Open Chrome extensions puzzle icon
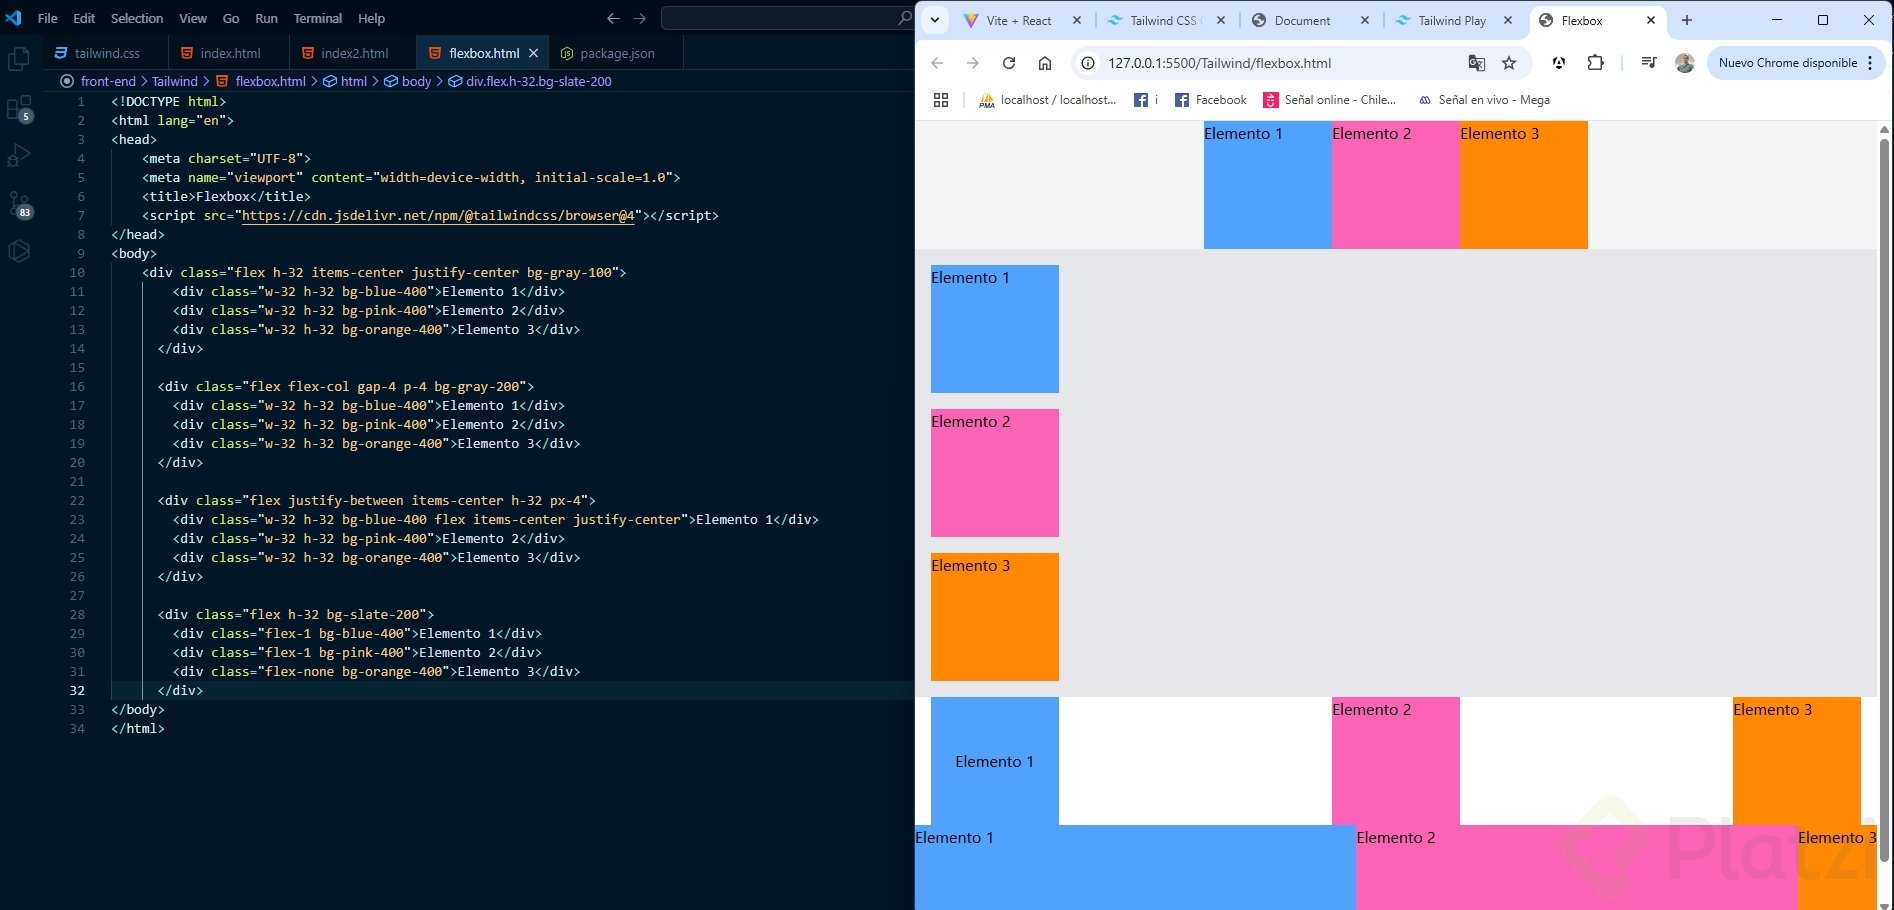1894x910 pixels. coord(1595,63)
